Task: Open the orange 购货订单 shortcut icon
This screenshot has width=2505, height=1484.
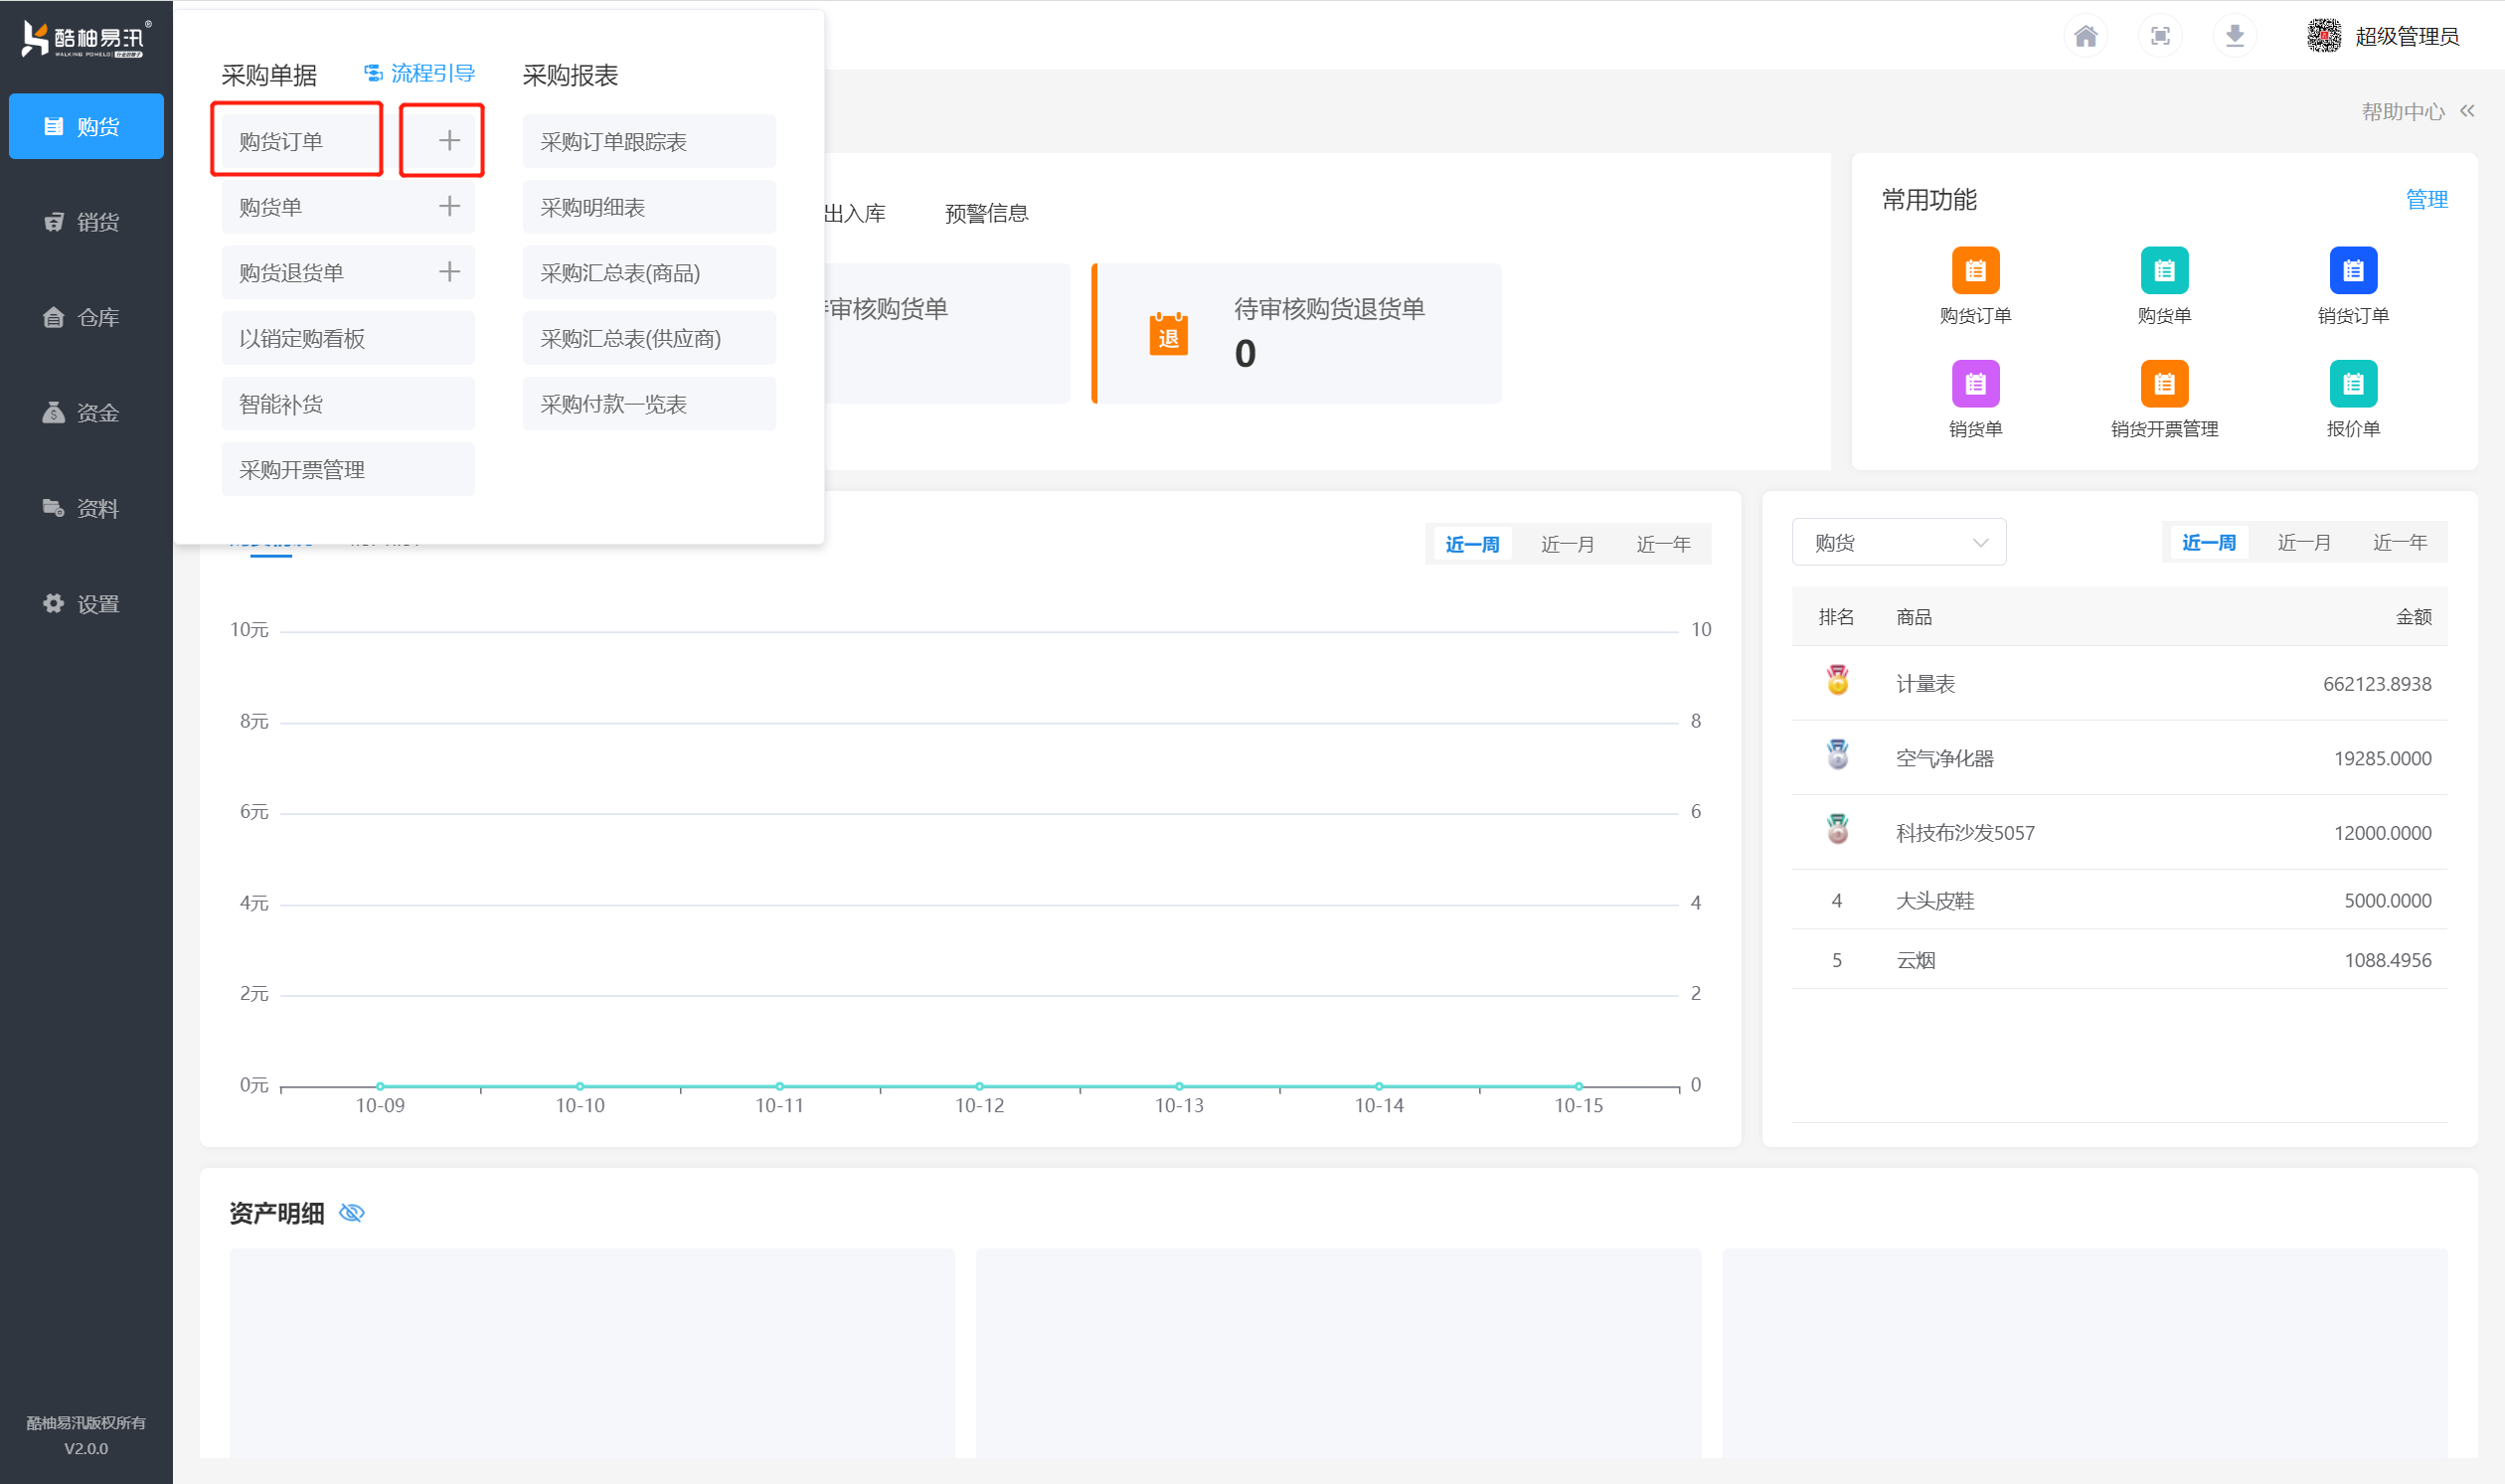Action: coord(1975,270)
